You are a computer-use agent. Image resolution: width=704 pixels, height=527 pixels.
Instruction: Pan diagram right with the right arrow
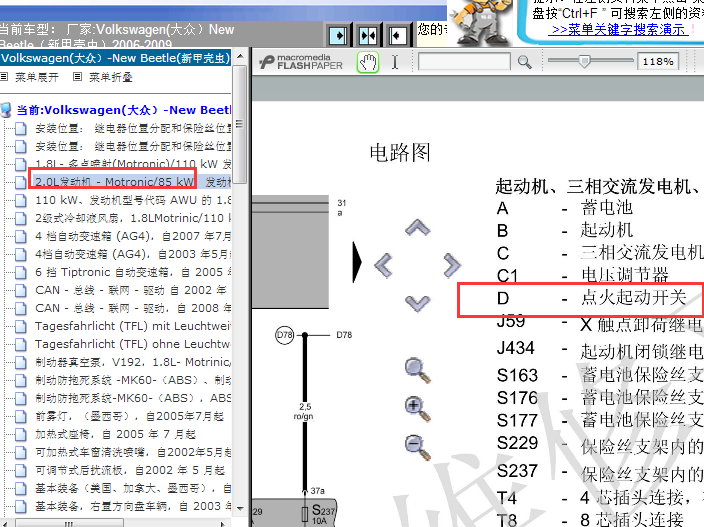(x=452, y=265)
